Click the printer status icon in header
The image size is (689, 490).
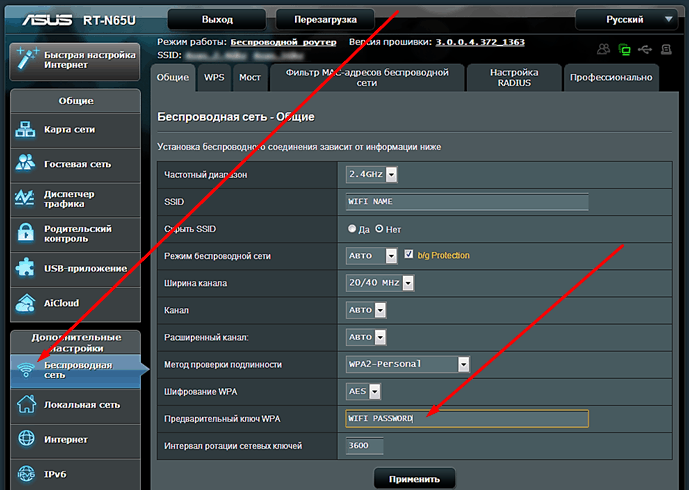tap(668, 49)
